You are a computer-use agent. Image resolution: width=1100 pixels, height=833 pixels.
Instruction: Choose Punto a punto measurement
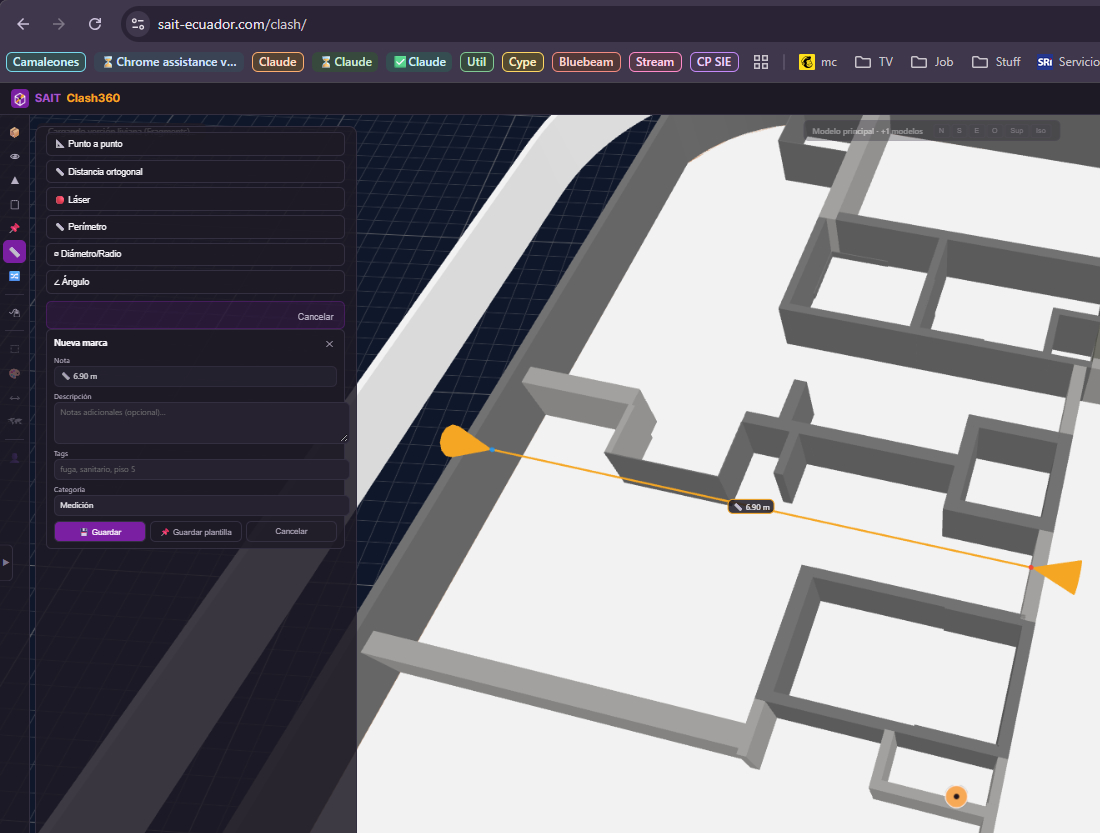(x=195, y=144)
